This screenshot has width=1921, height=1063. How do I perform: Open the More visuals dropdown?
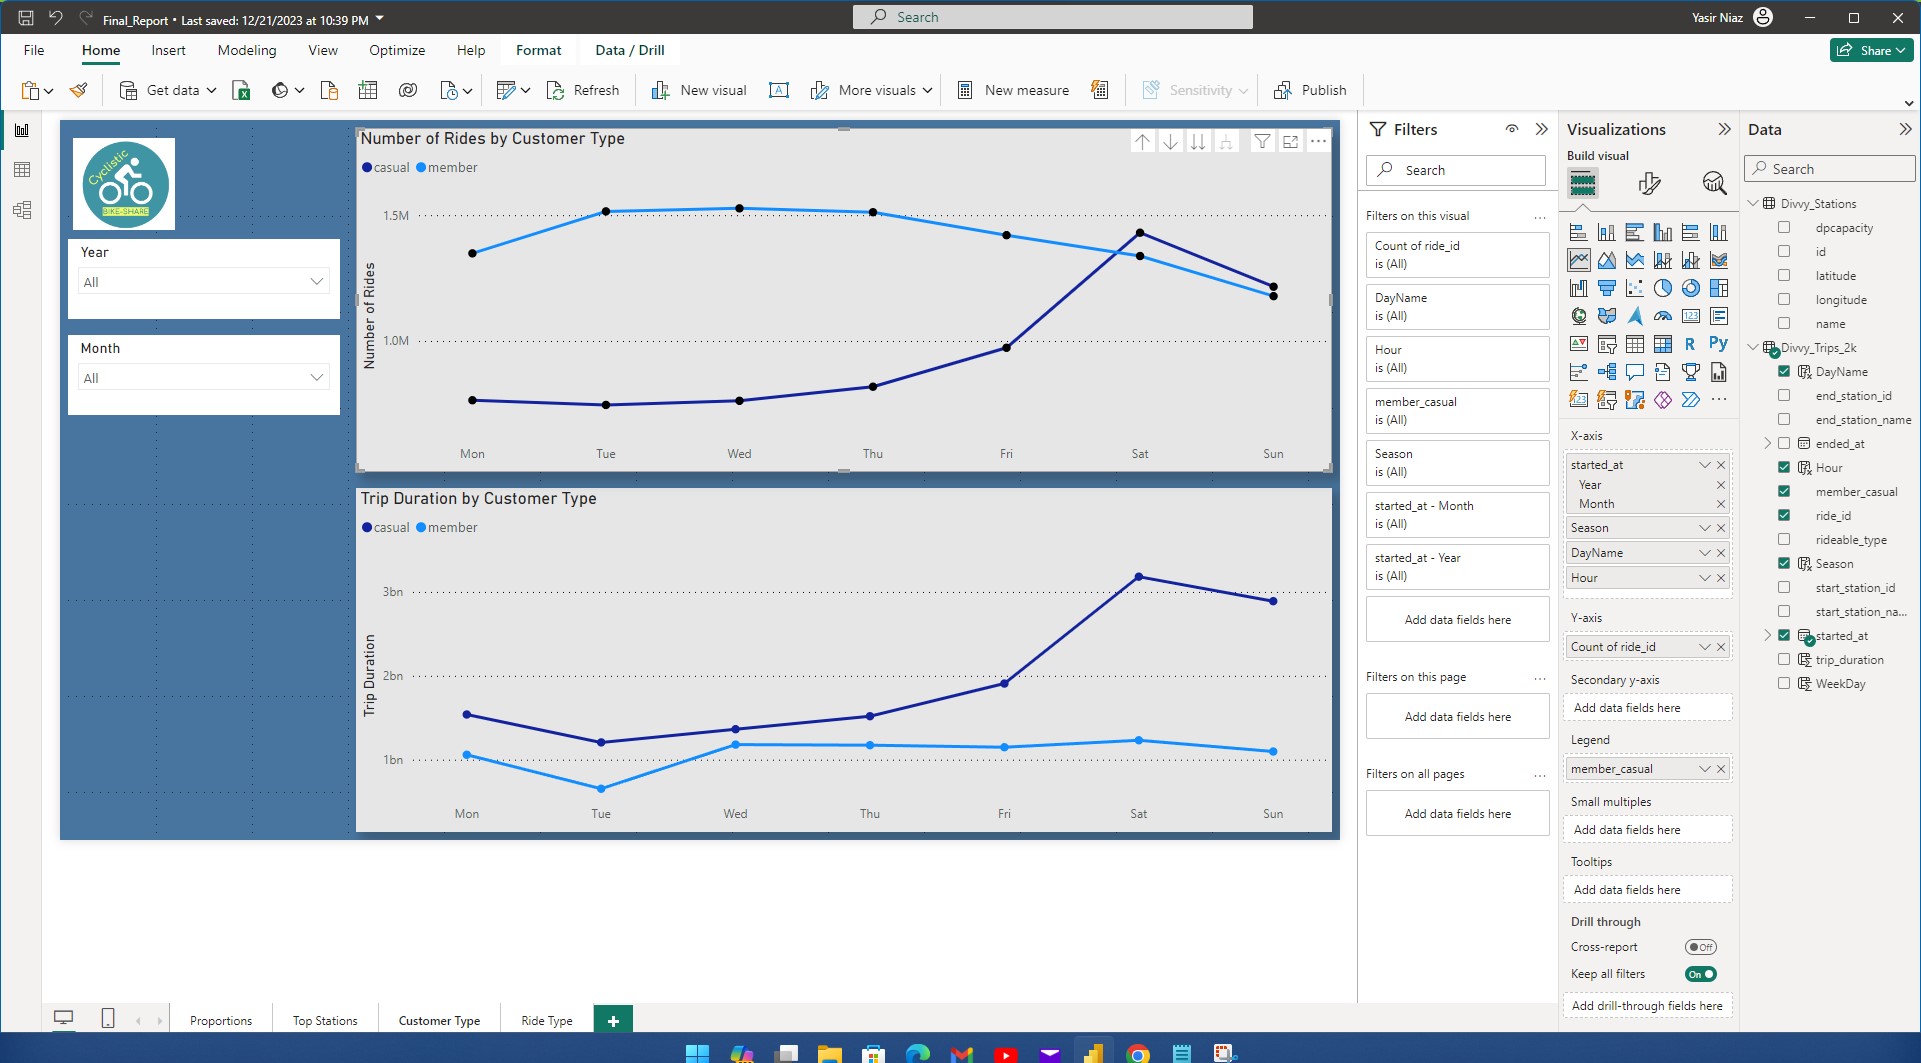[927, 90]
